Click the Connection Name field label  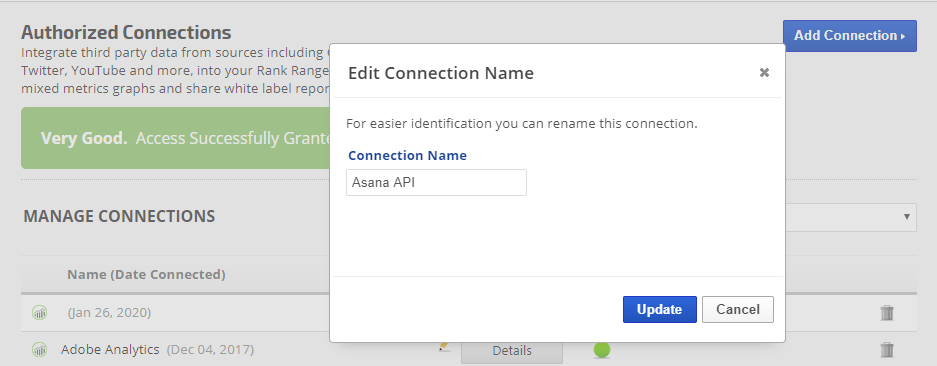pyautogui.click(x=408, y=155)
